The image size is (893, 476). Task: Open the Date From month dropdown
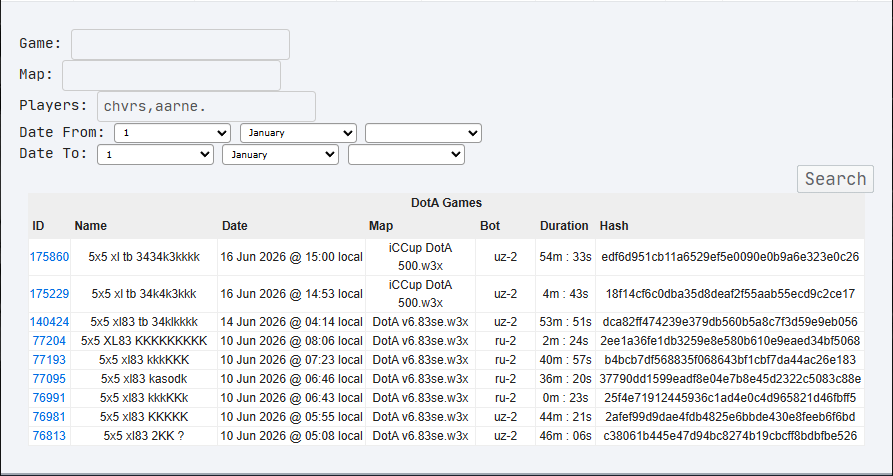click(x=298, y=133)
